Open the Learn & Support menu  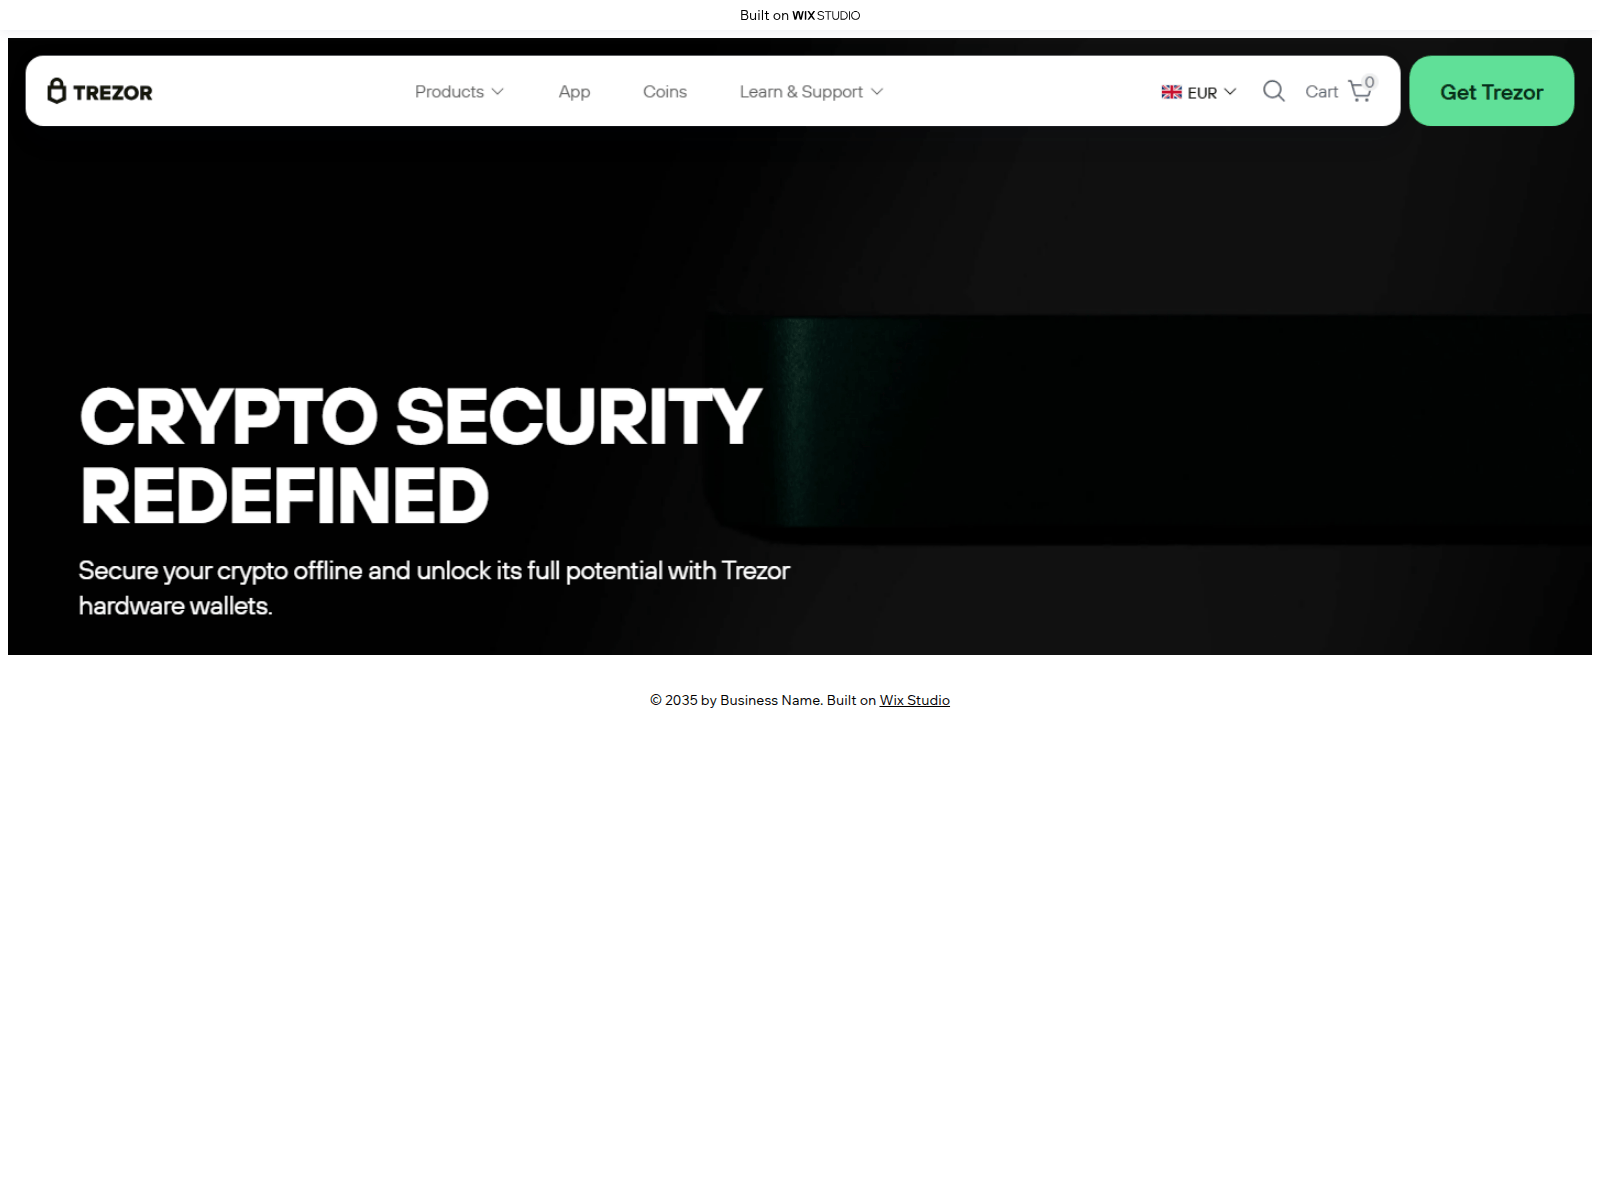[811, 91]
